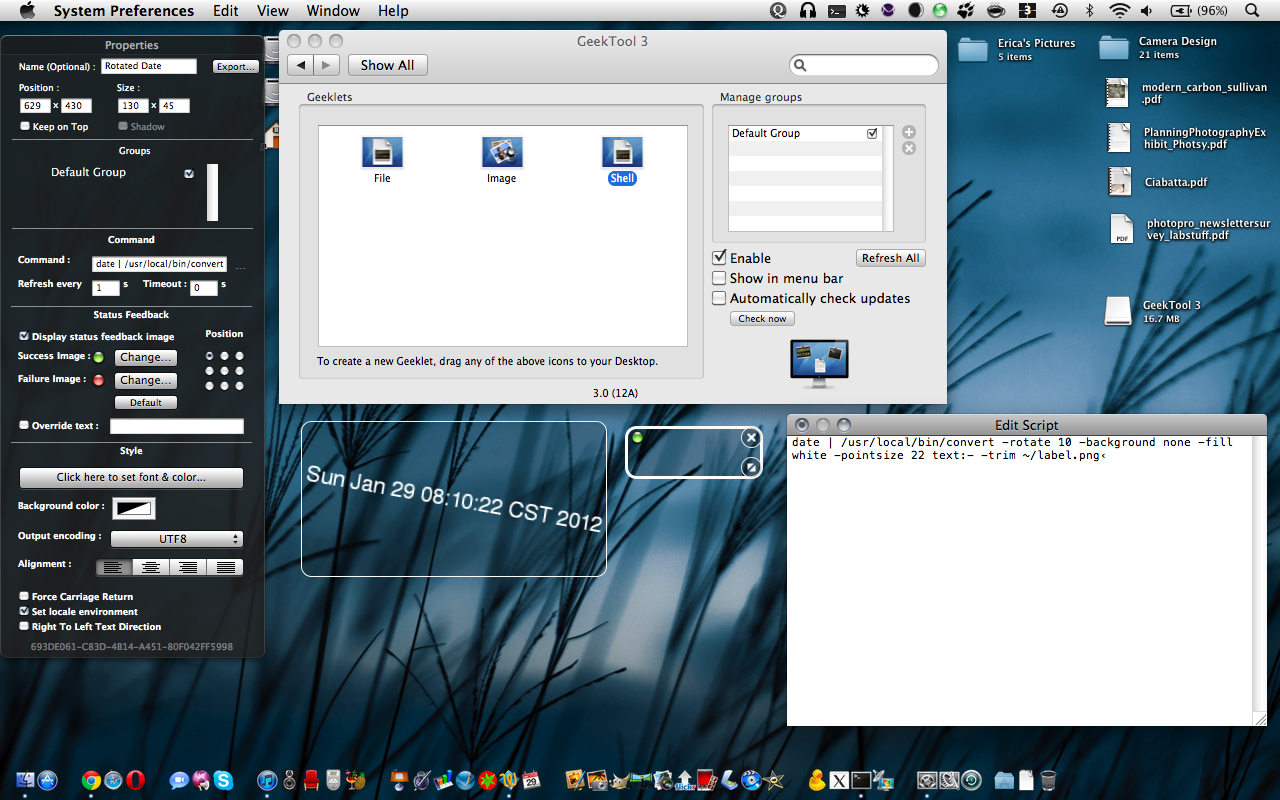Open Skype from the Dock
1280x800 pixels.
[223, 781]
